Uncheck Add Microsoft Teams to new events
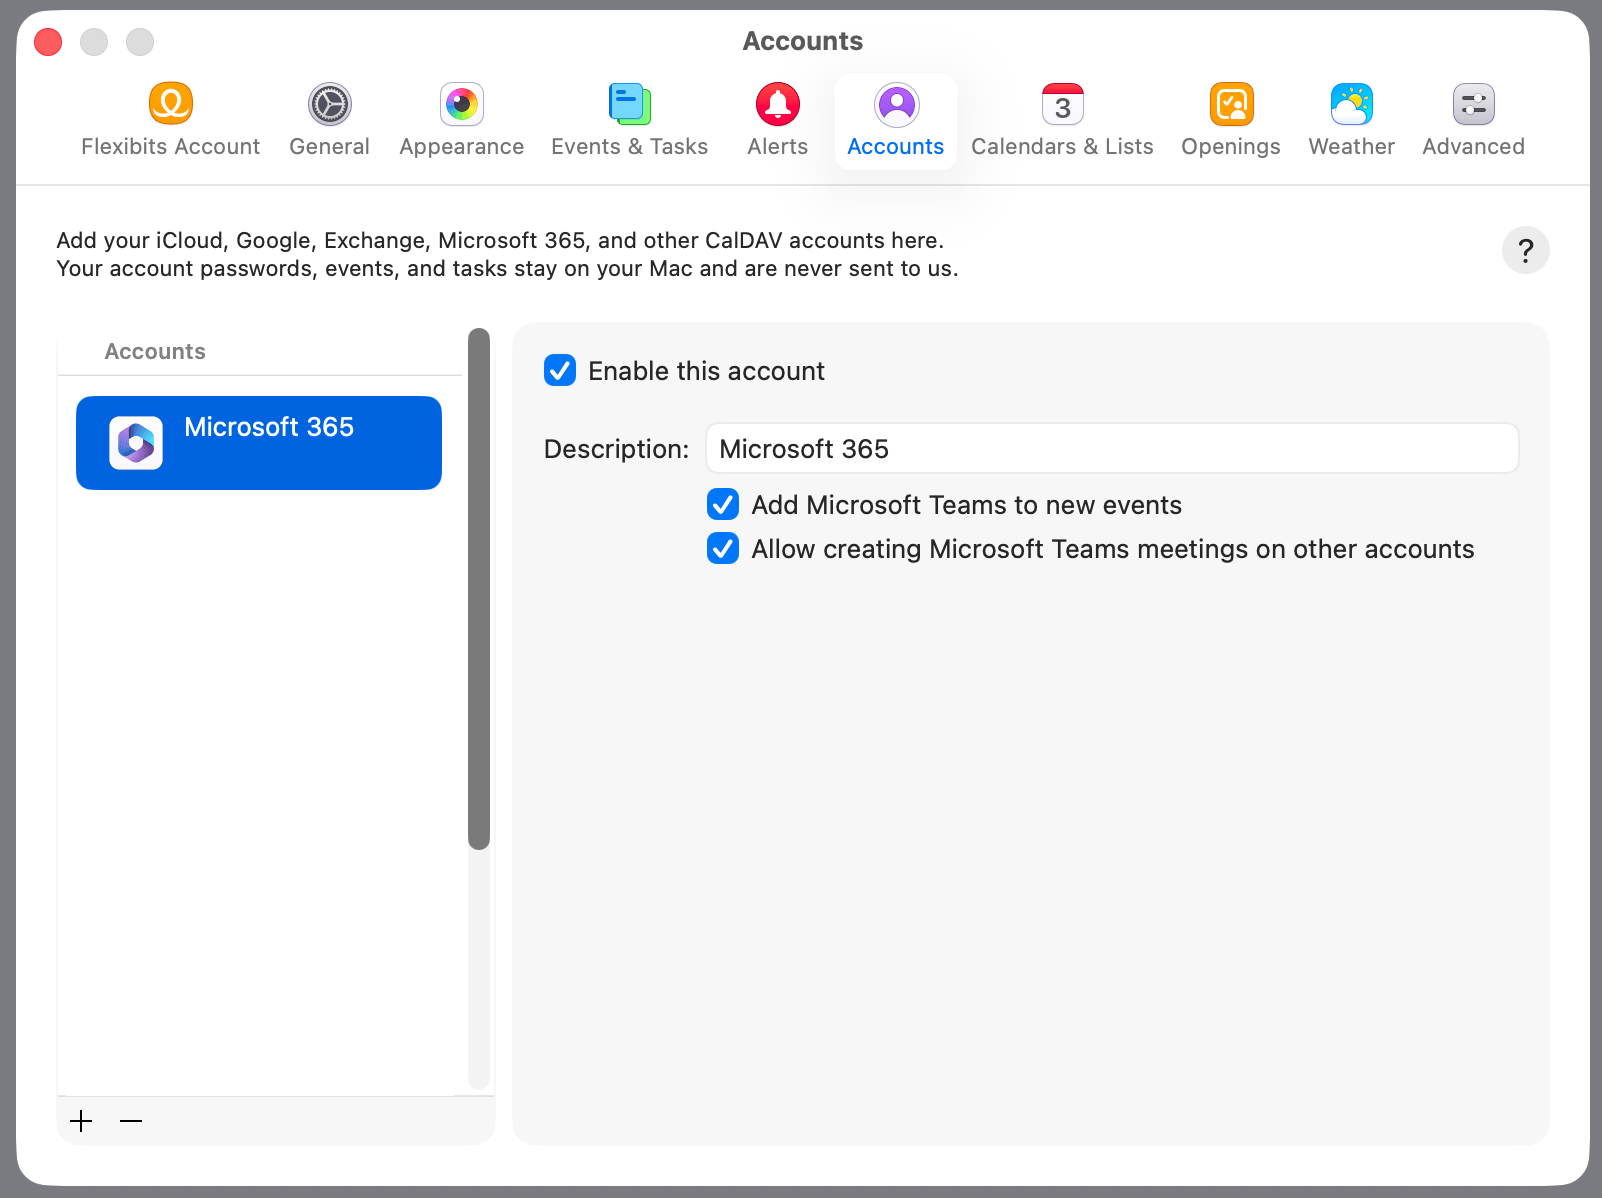The width and height of the screenshot is (1602, 1198). coord(722,505)
